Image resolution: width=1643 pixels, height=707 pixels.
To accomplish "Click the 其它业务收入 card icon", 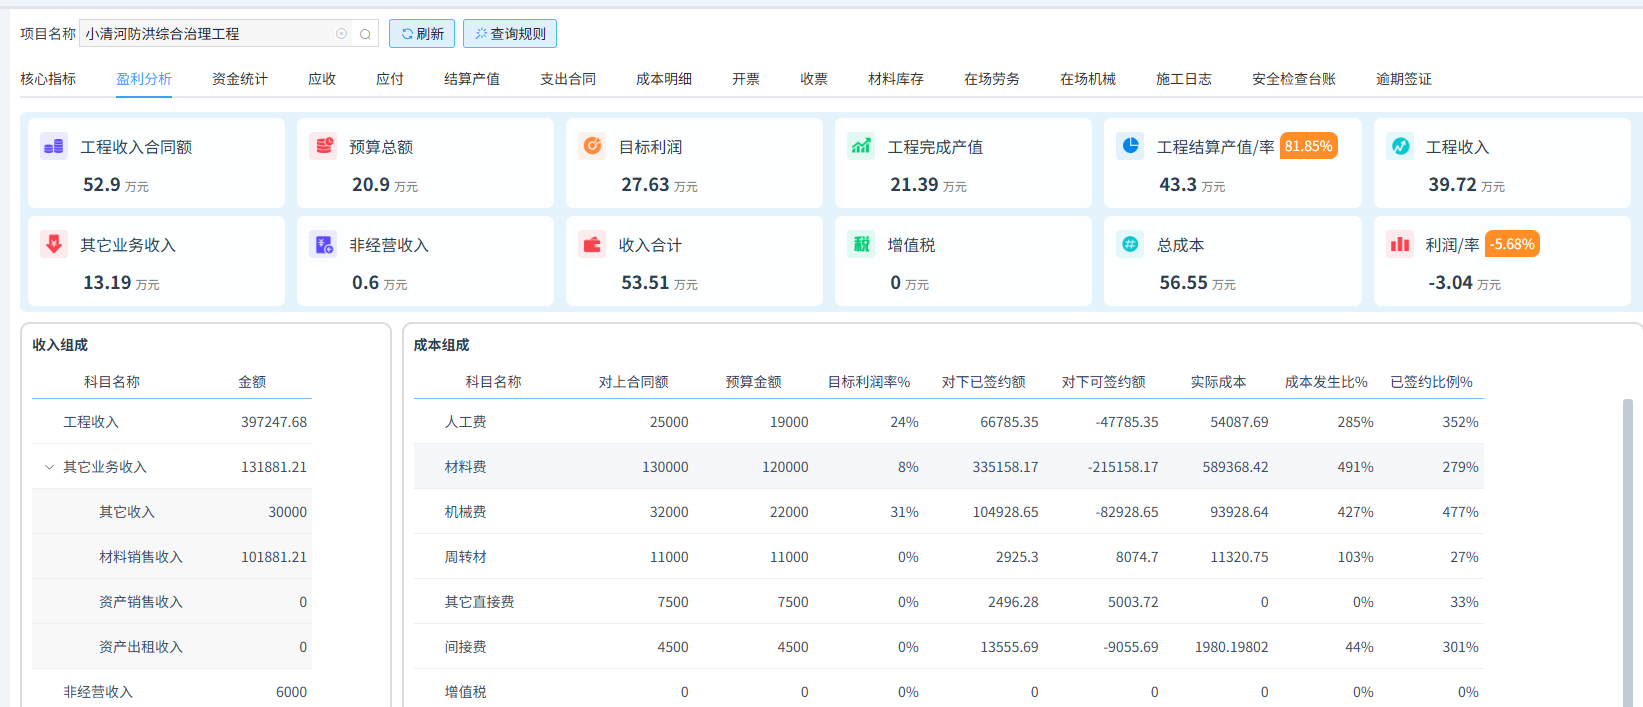I will (54, 244).
